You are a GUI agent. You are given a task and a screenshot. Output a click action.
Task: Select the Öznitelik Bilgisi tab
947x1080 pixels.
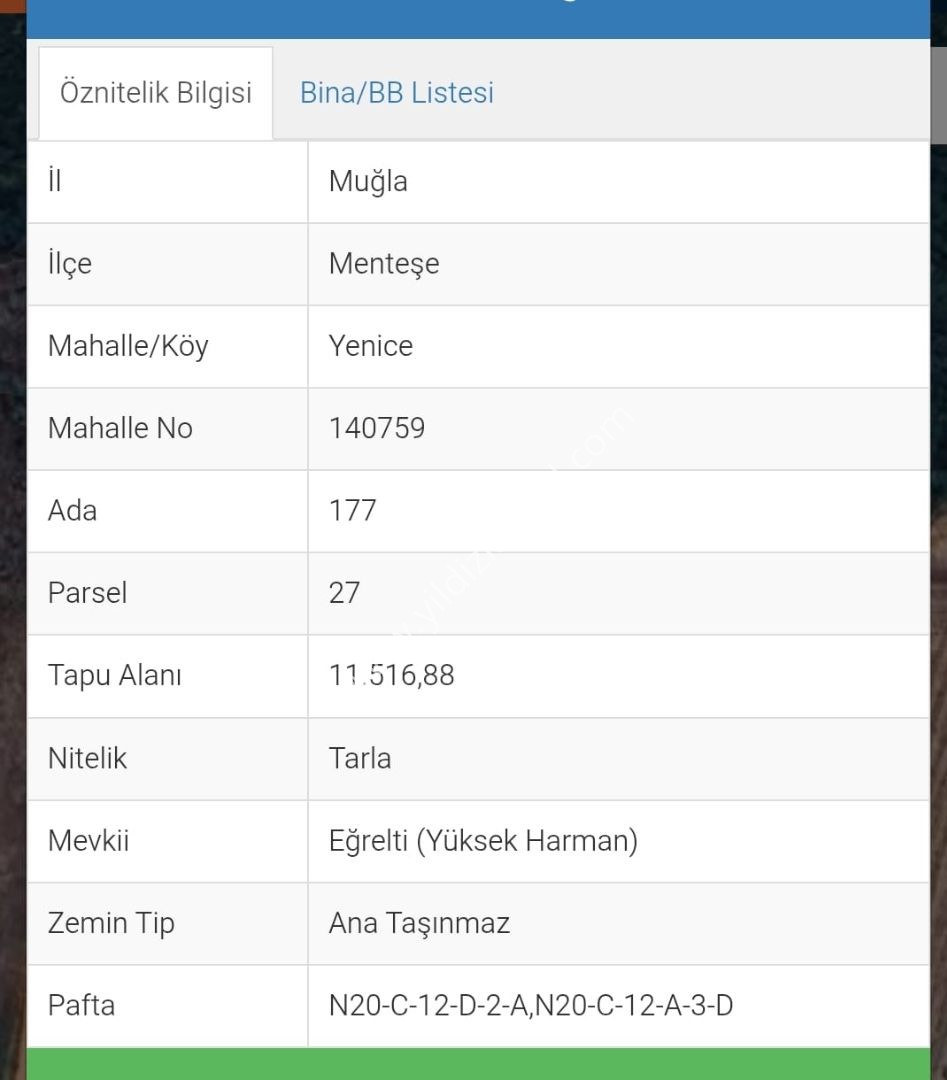[155, 93]
